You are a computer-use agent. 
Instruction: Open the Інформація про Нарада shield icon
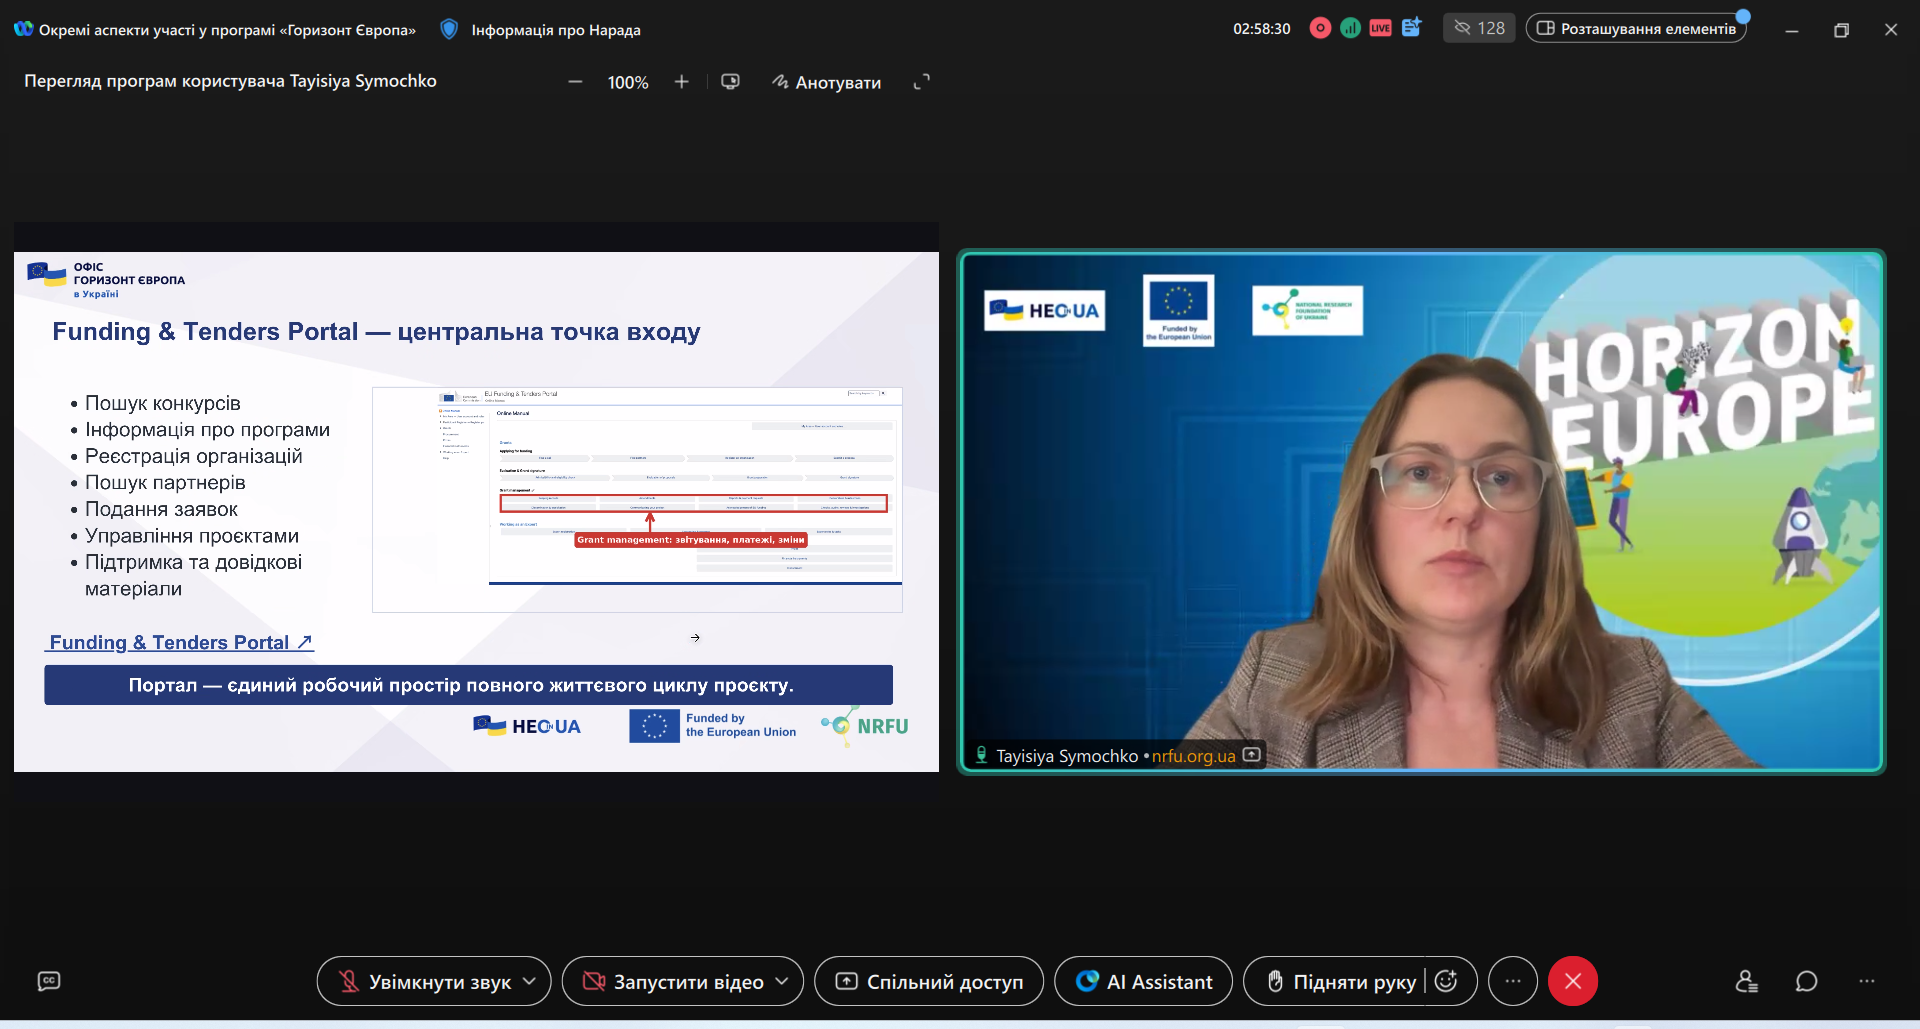[450, 30]
